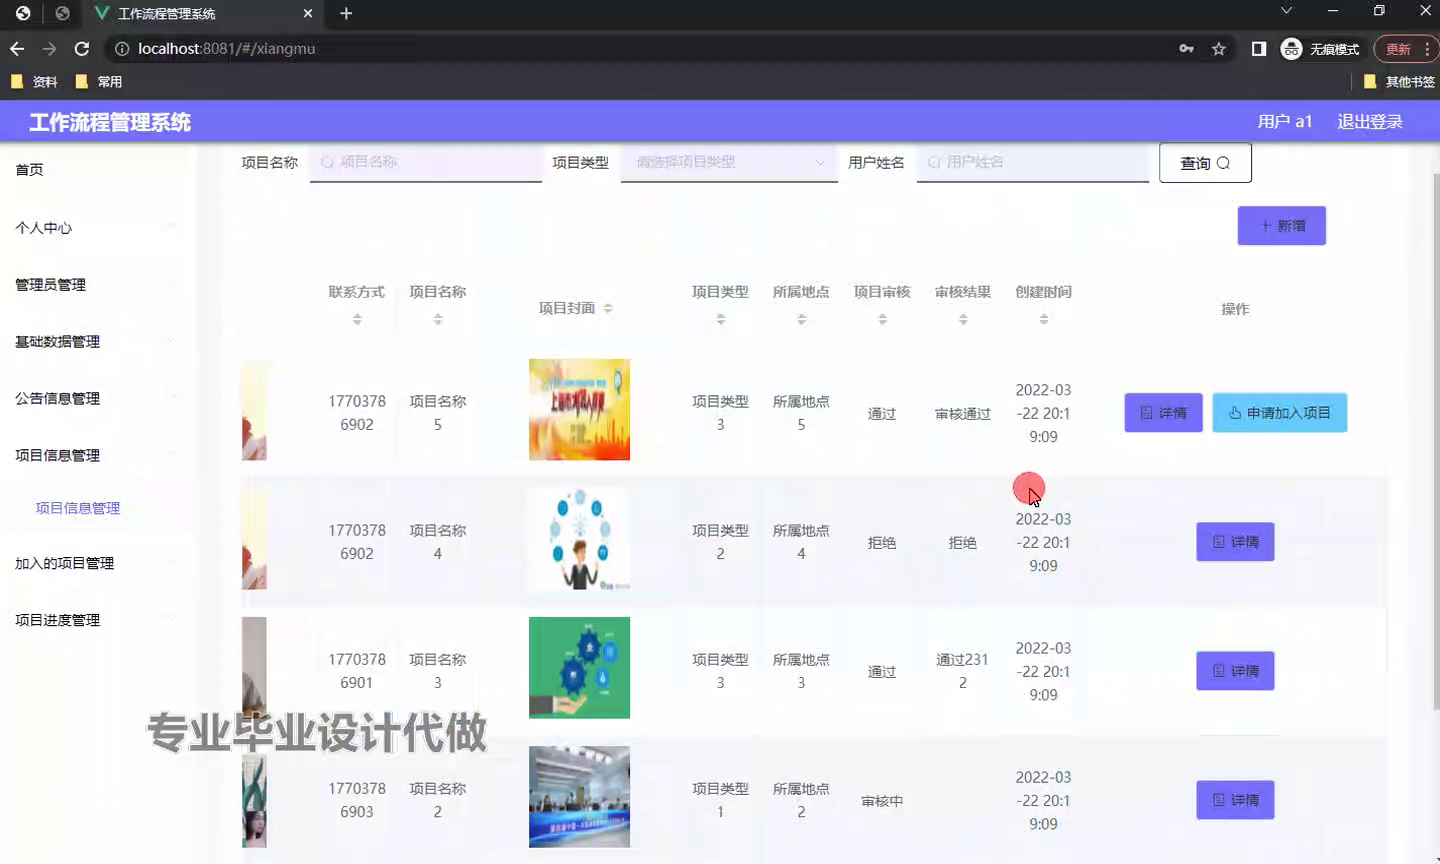This screenshot has width=1440, height=864.
Task: Open the 项目类型 select dropdown
Action: [x=729, y=162]
